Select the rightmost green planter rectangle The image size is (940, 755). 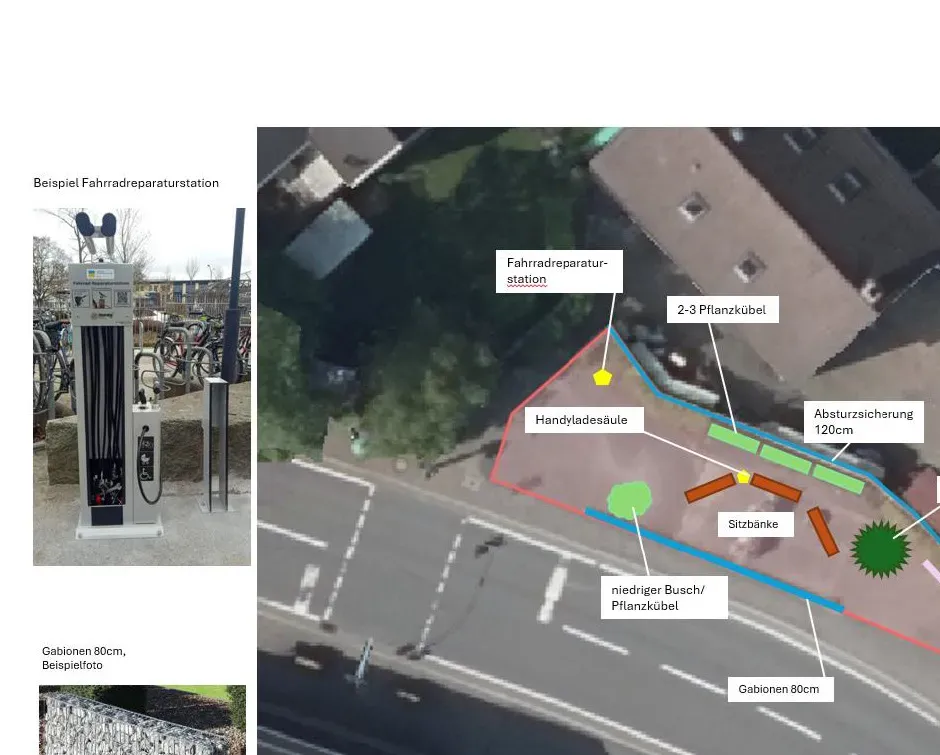[x=837, y=479]
